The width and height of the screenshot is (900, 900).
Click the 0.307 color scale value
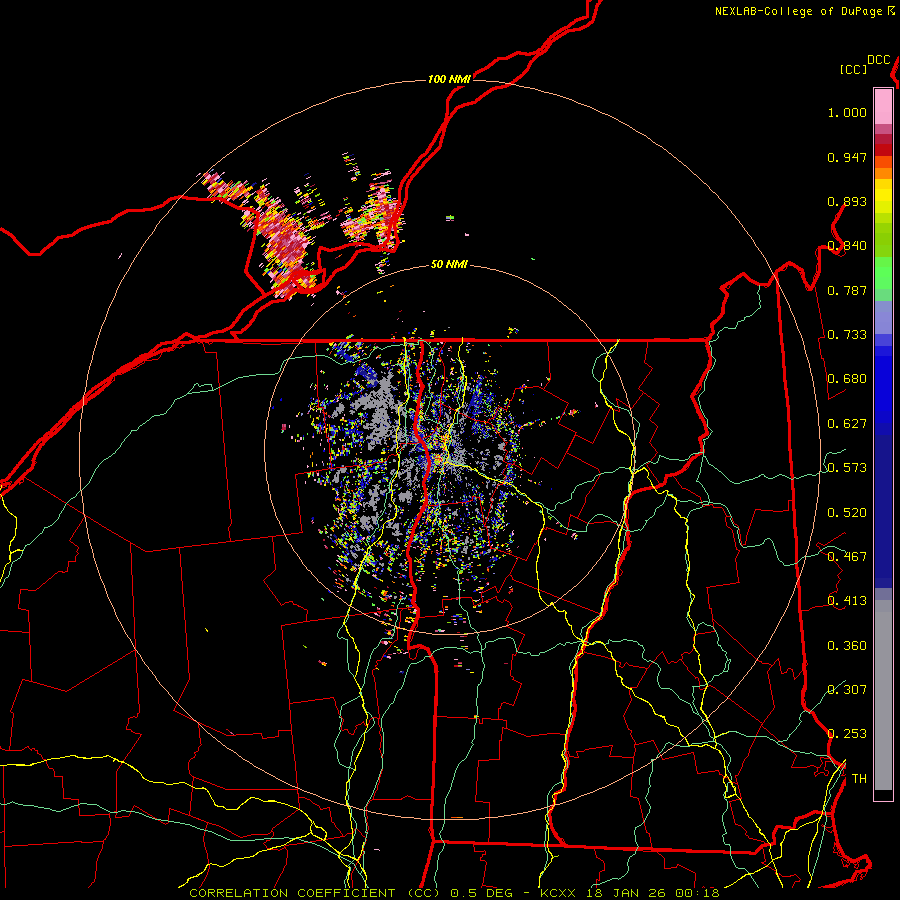point(847,690)
